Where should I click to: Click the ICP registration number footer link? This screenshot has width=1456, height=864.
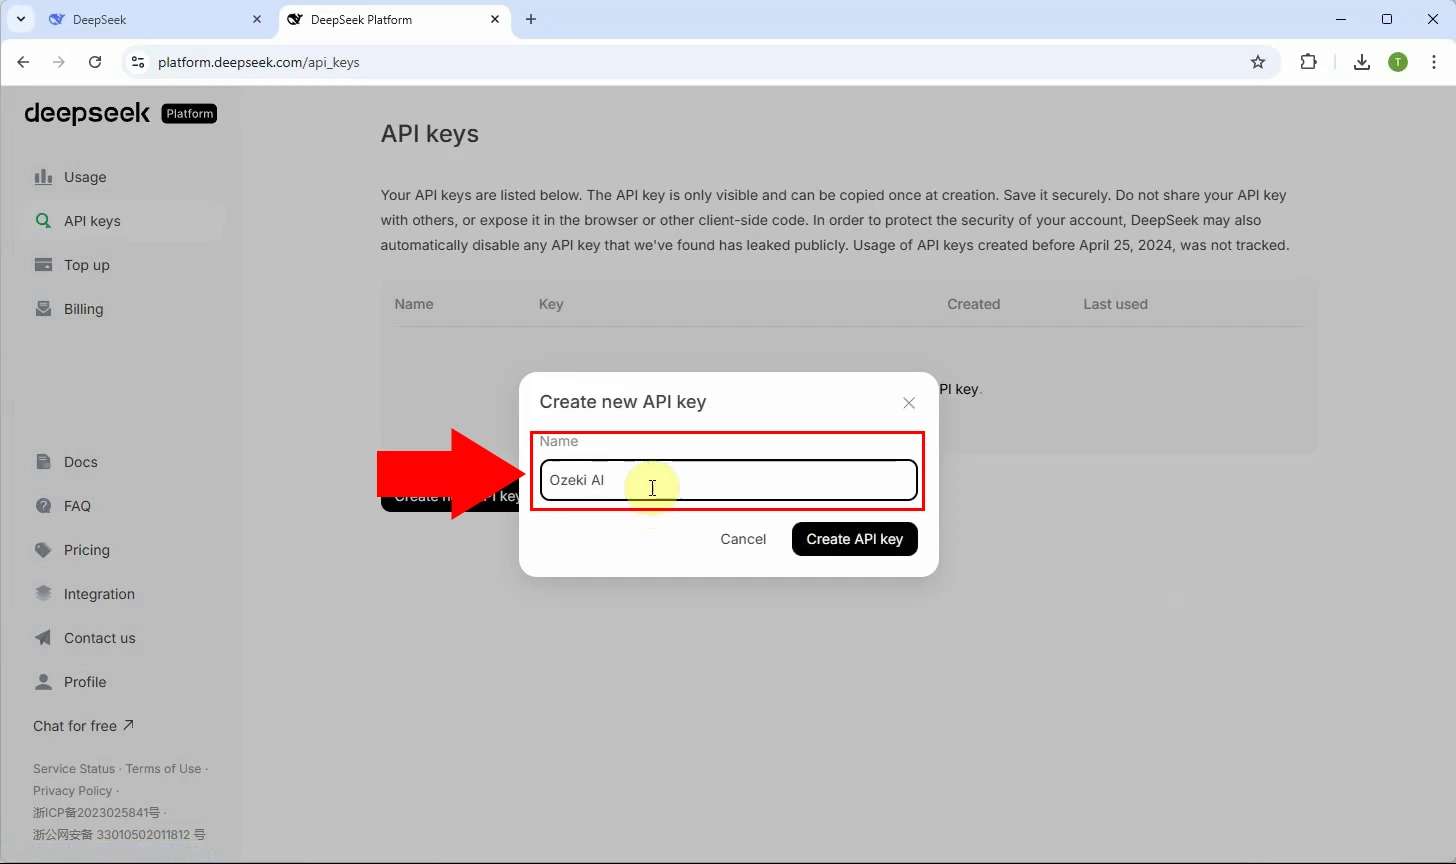(x=96, y=813)
